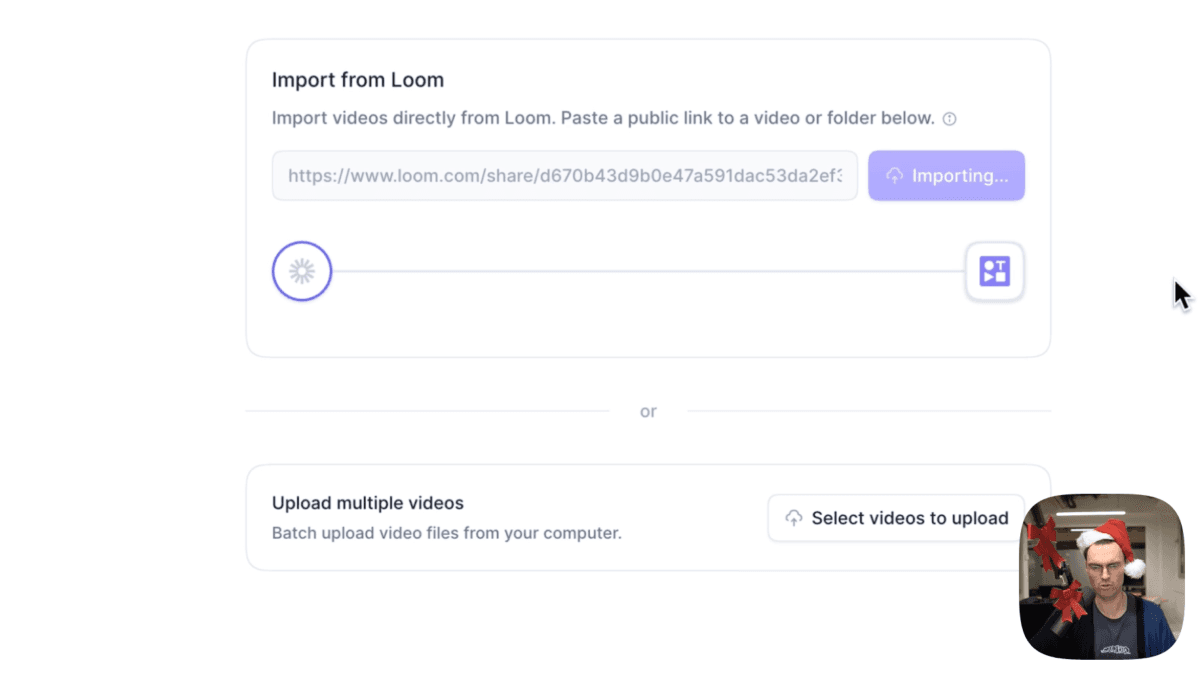Click the webcam video bubble thumbnail
The image size is (1200, 675).
(1101, 576)
